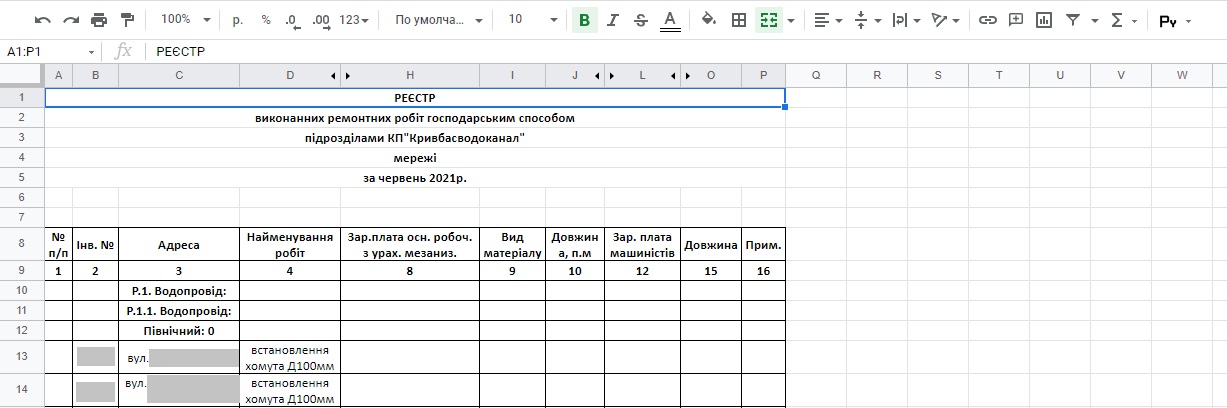Expand input tools dropdown arrow
1227x408 pixels.
tap(1188, 21)
